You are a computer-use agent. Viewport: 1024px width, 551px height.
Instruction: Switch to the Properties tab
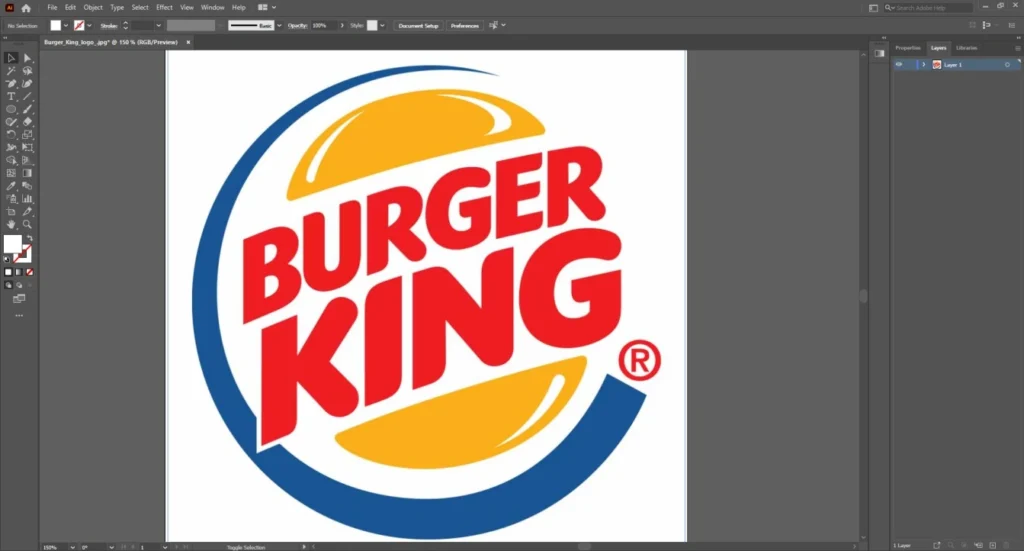pyautogui.click(x=908, y=48)
